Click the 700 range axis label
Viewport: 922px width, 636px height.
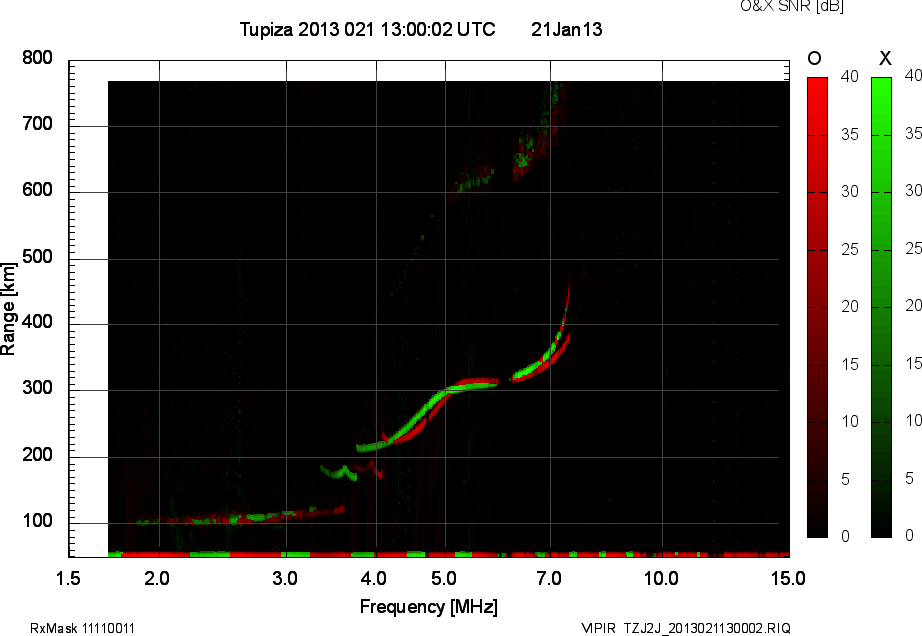click(x=37, y=124)
